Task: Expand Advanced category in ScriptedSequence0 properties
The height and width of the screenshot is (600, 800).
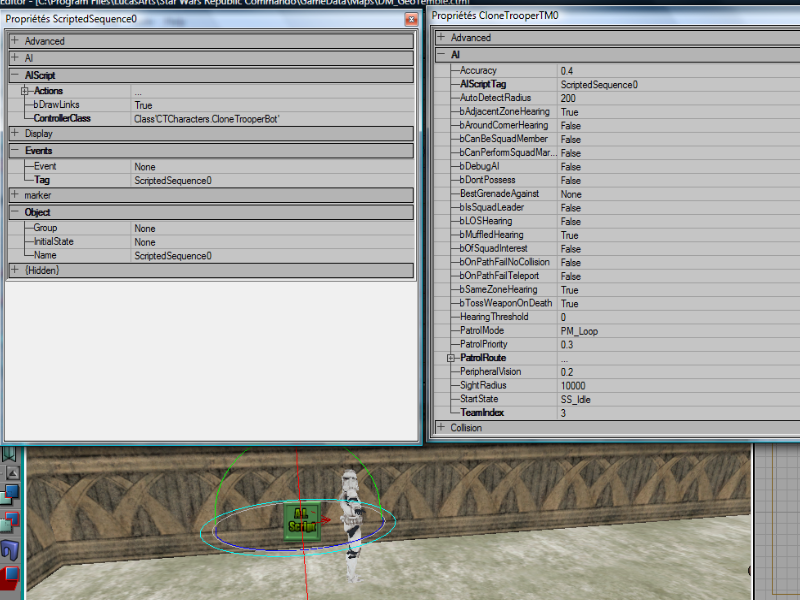Action: [x=15, y=40]
